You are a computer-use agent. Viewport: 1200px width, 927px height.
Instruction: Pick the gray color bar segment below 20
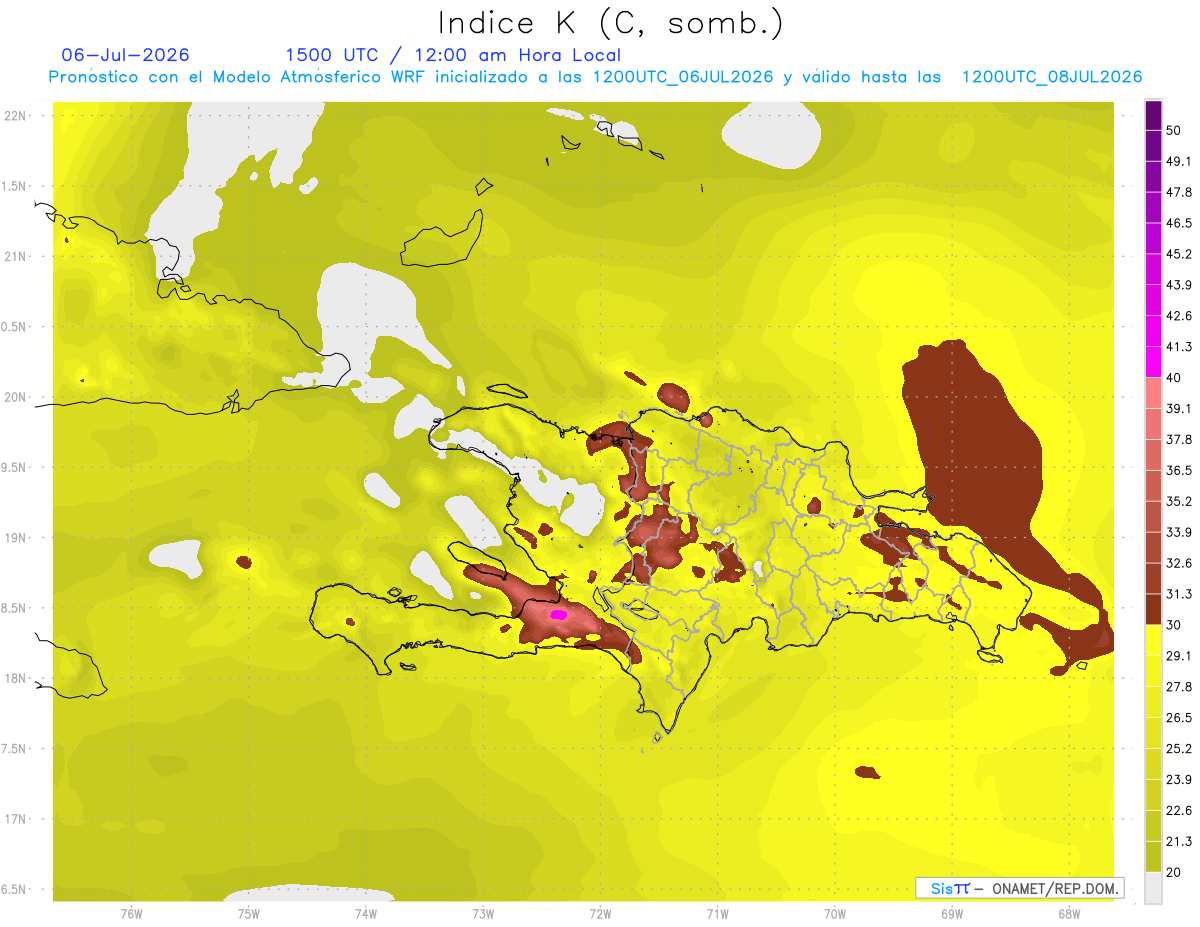[x=1153, y=888]
